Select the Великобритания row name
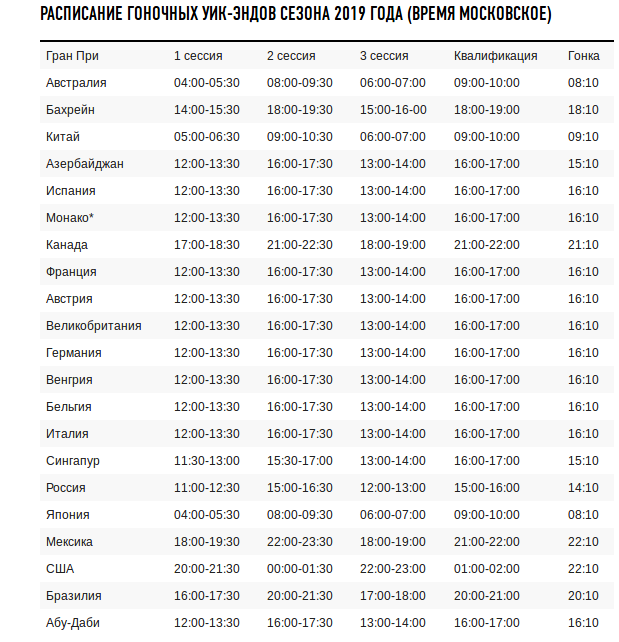The image size is (619, 642). click(x=94, y=326)
